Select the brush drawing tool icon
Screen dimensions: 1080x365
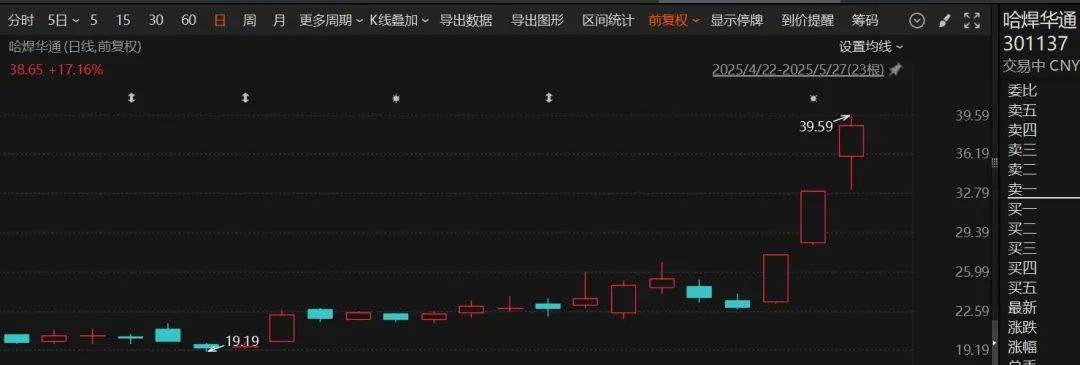[945, 21]
